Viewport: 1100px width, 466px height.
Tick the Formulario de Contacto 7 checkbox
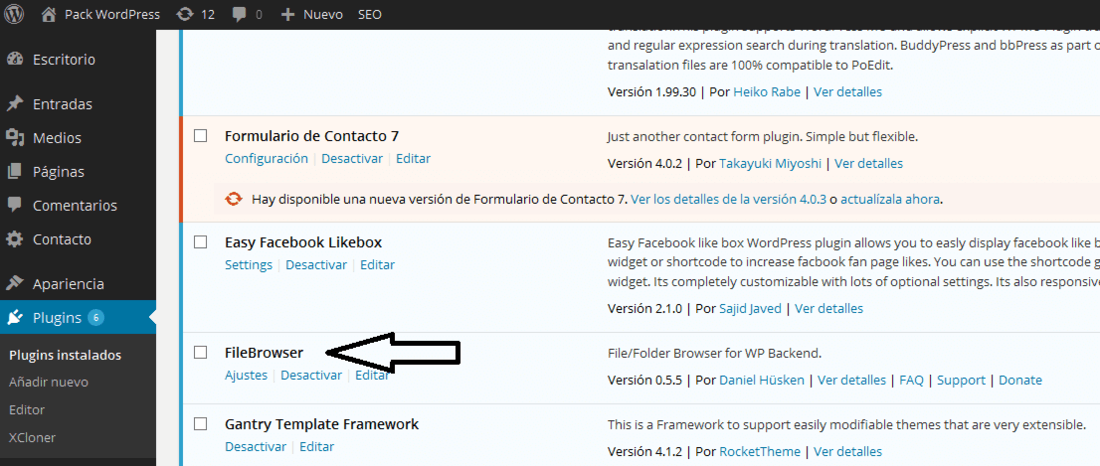(x=201, y=135)
